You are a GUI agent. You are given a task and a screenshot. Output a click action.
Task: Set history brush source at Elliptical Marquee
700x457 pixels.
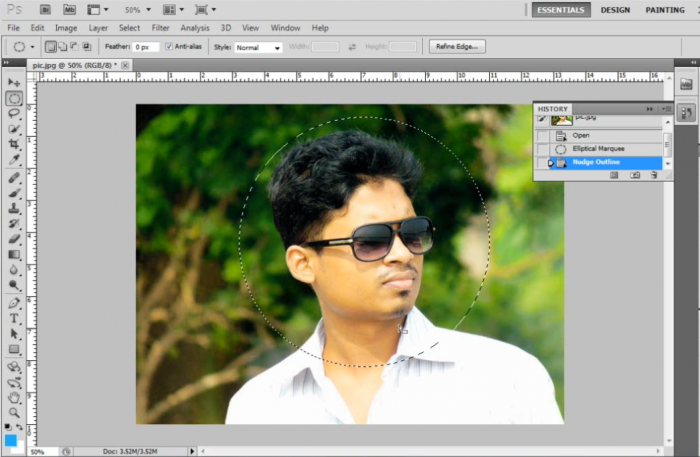[542, 149]
